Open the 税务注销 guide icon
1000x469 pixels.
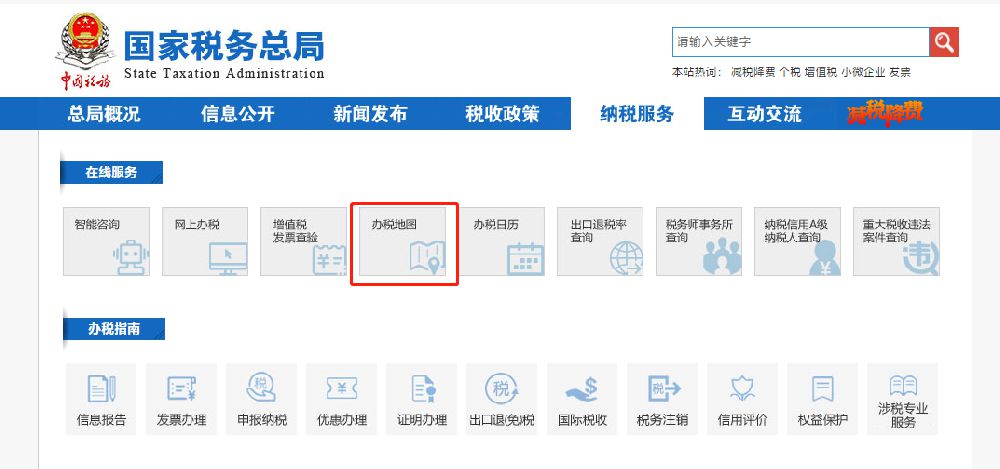(663, 399)
